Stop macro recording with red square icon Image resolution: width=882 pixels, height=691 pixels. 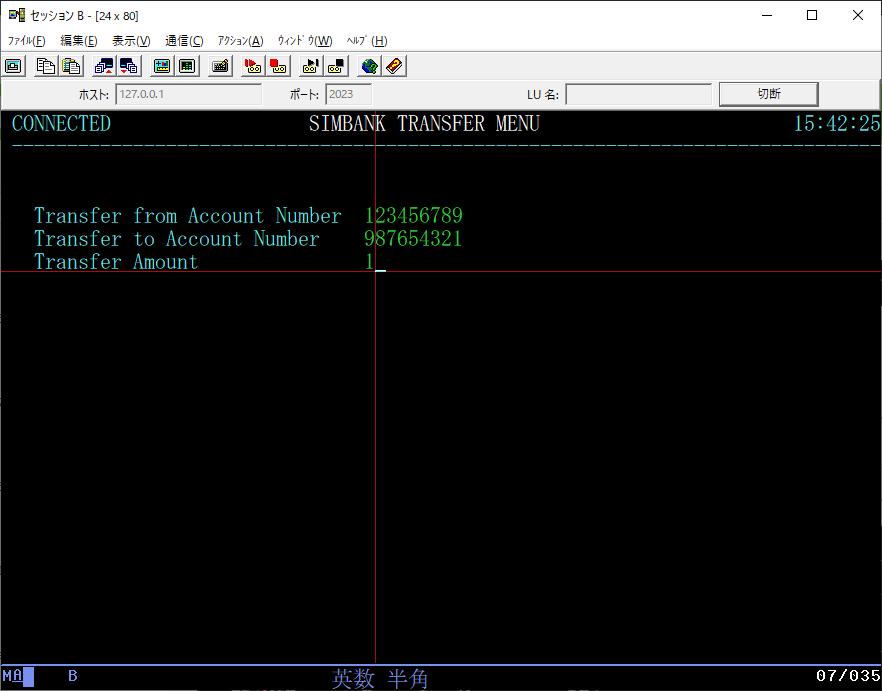click(x=278, y=66)
